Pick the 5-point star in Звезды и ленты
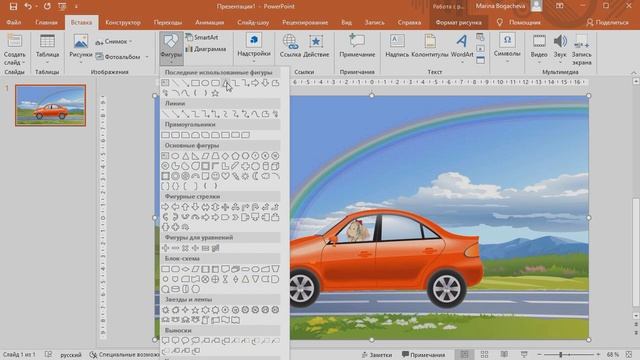The width and height of the screenshot is (640, 360). click(x=196, y=310)
